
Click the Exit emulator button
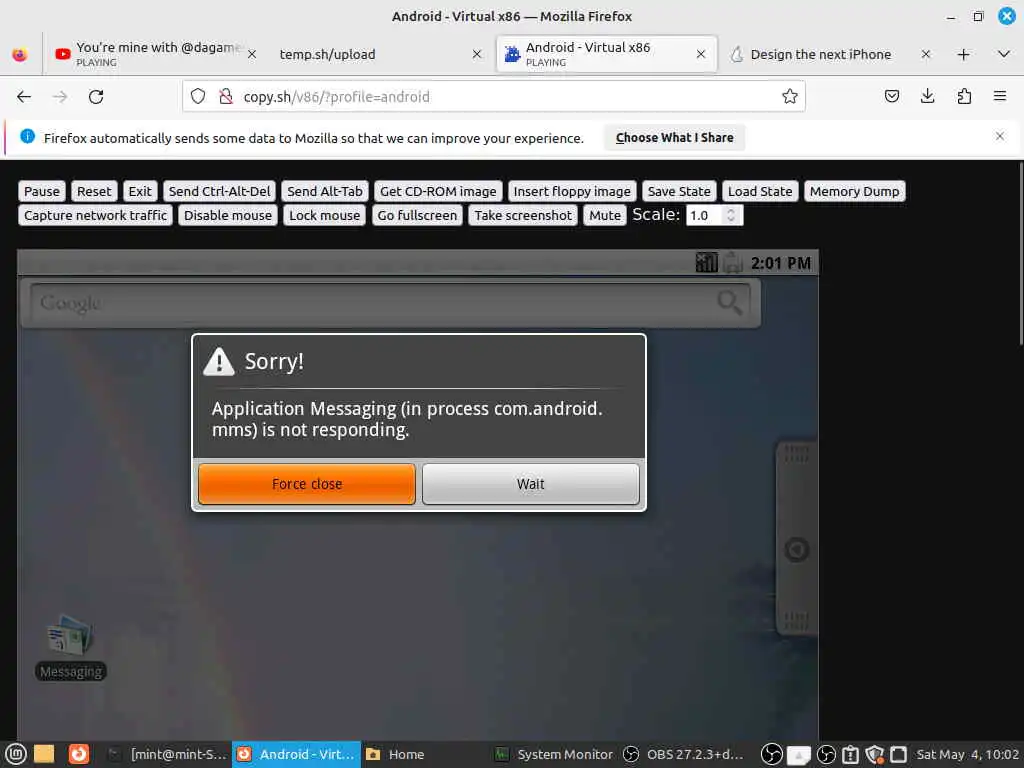(x=140, y=191)
